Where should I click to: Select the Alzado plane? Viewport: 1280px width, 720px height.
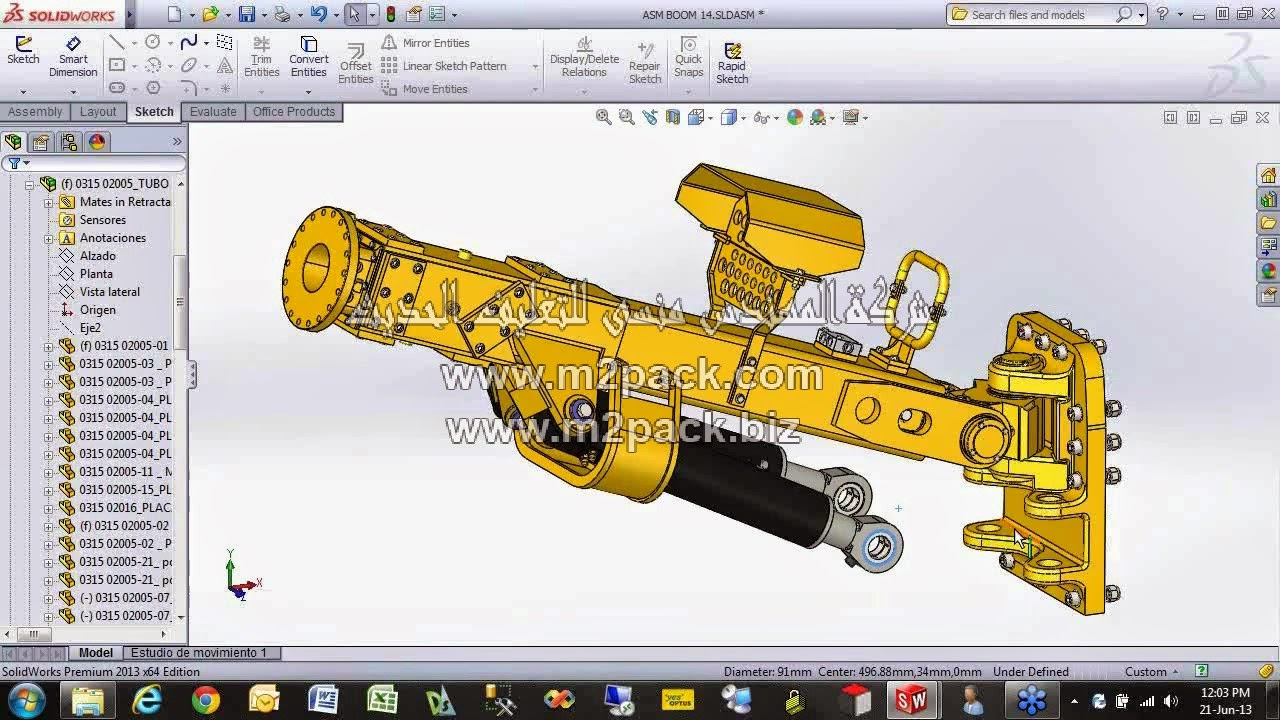coord(97,256)
